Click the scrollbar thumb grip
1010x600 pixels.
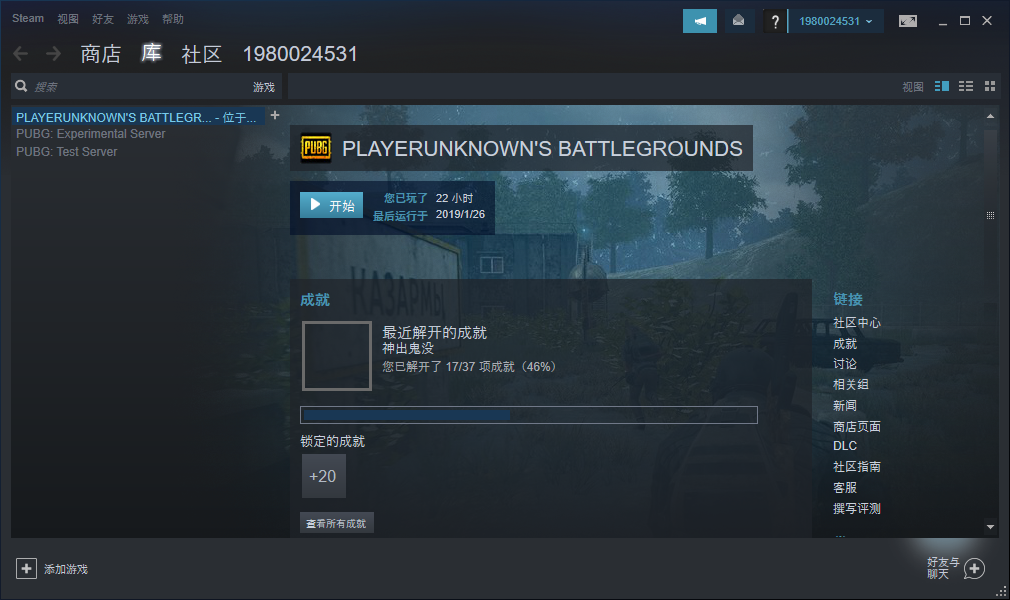click(x=990, y=215)
